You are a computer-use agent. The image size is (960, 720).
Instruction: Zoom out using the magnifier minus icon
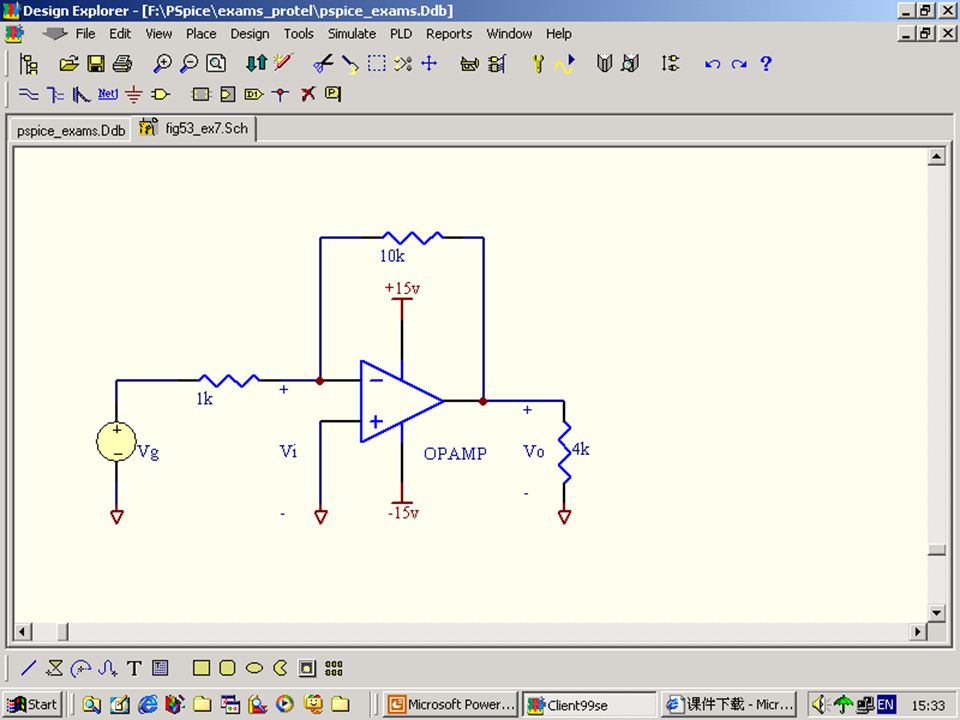pos(191,64)
